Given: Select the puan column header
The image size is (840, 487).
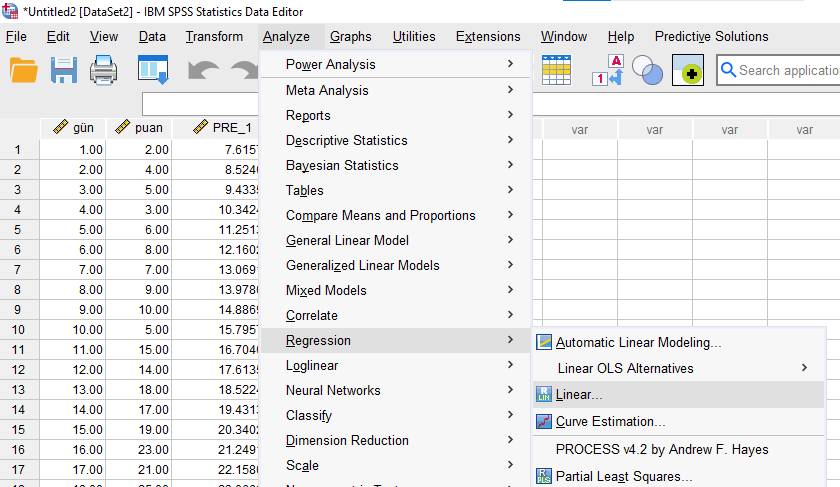Looking at the screenshot, I should (x=143, y=128).
